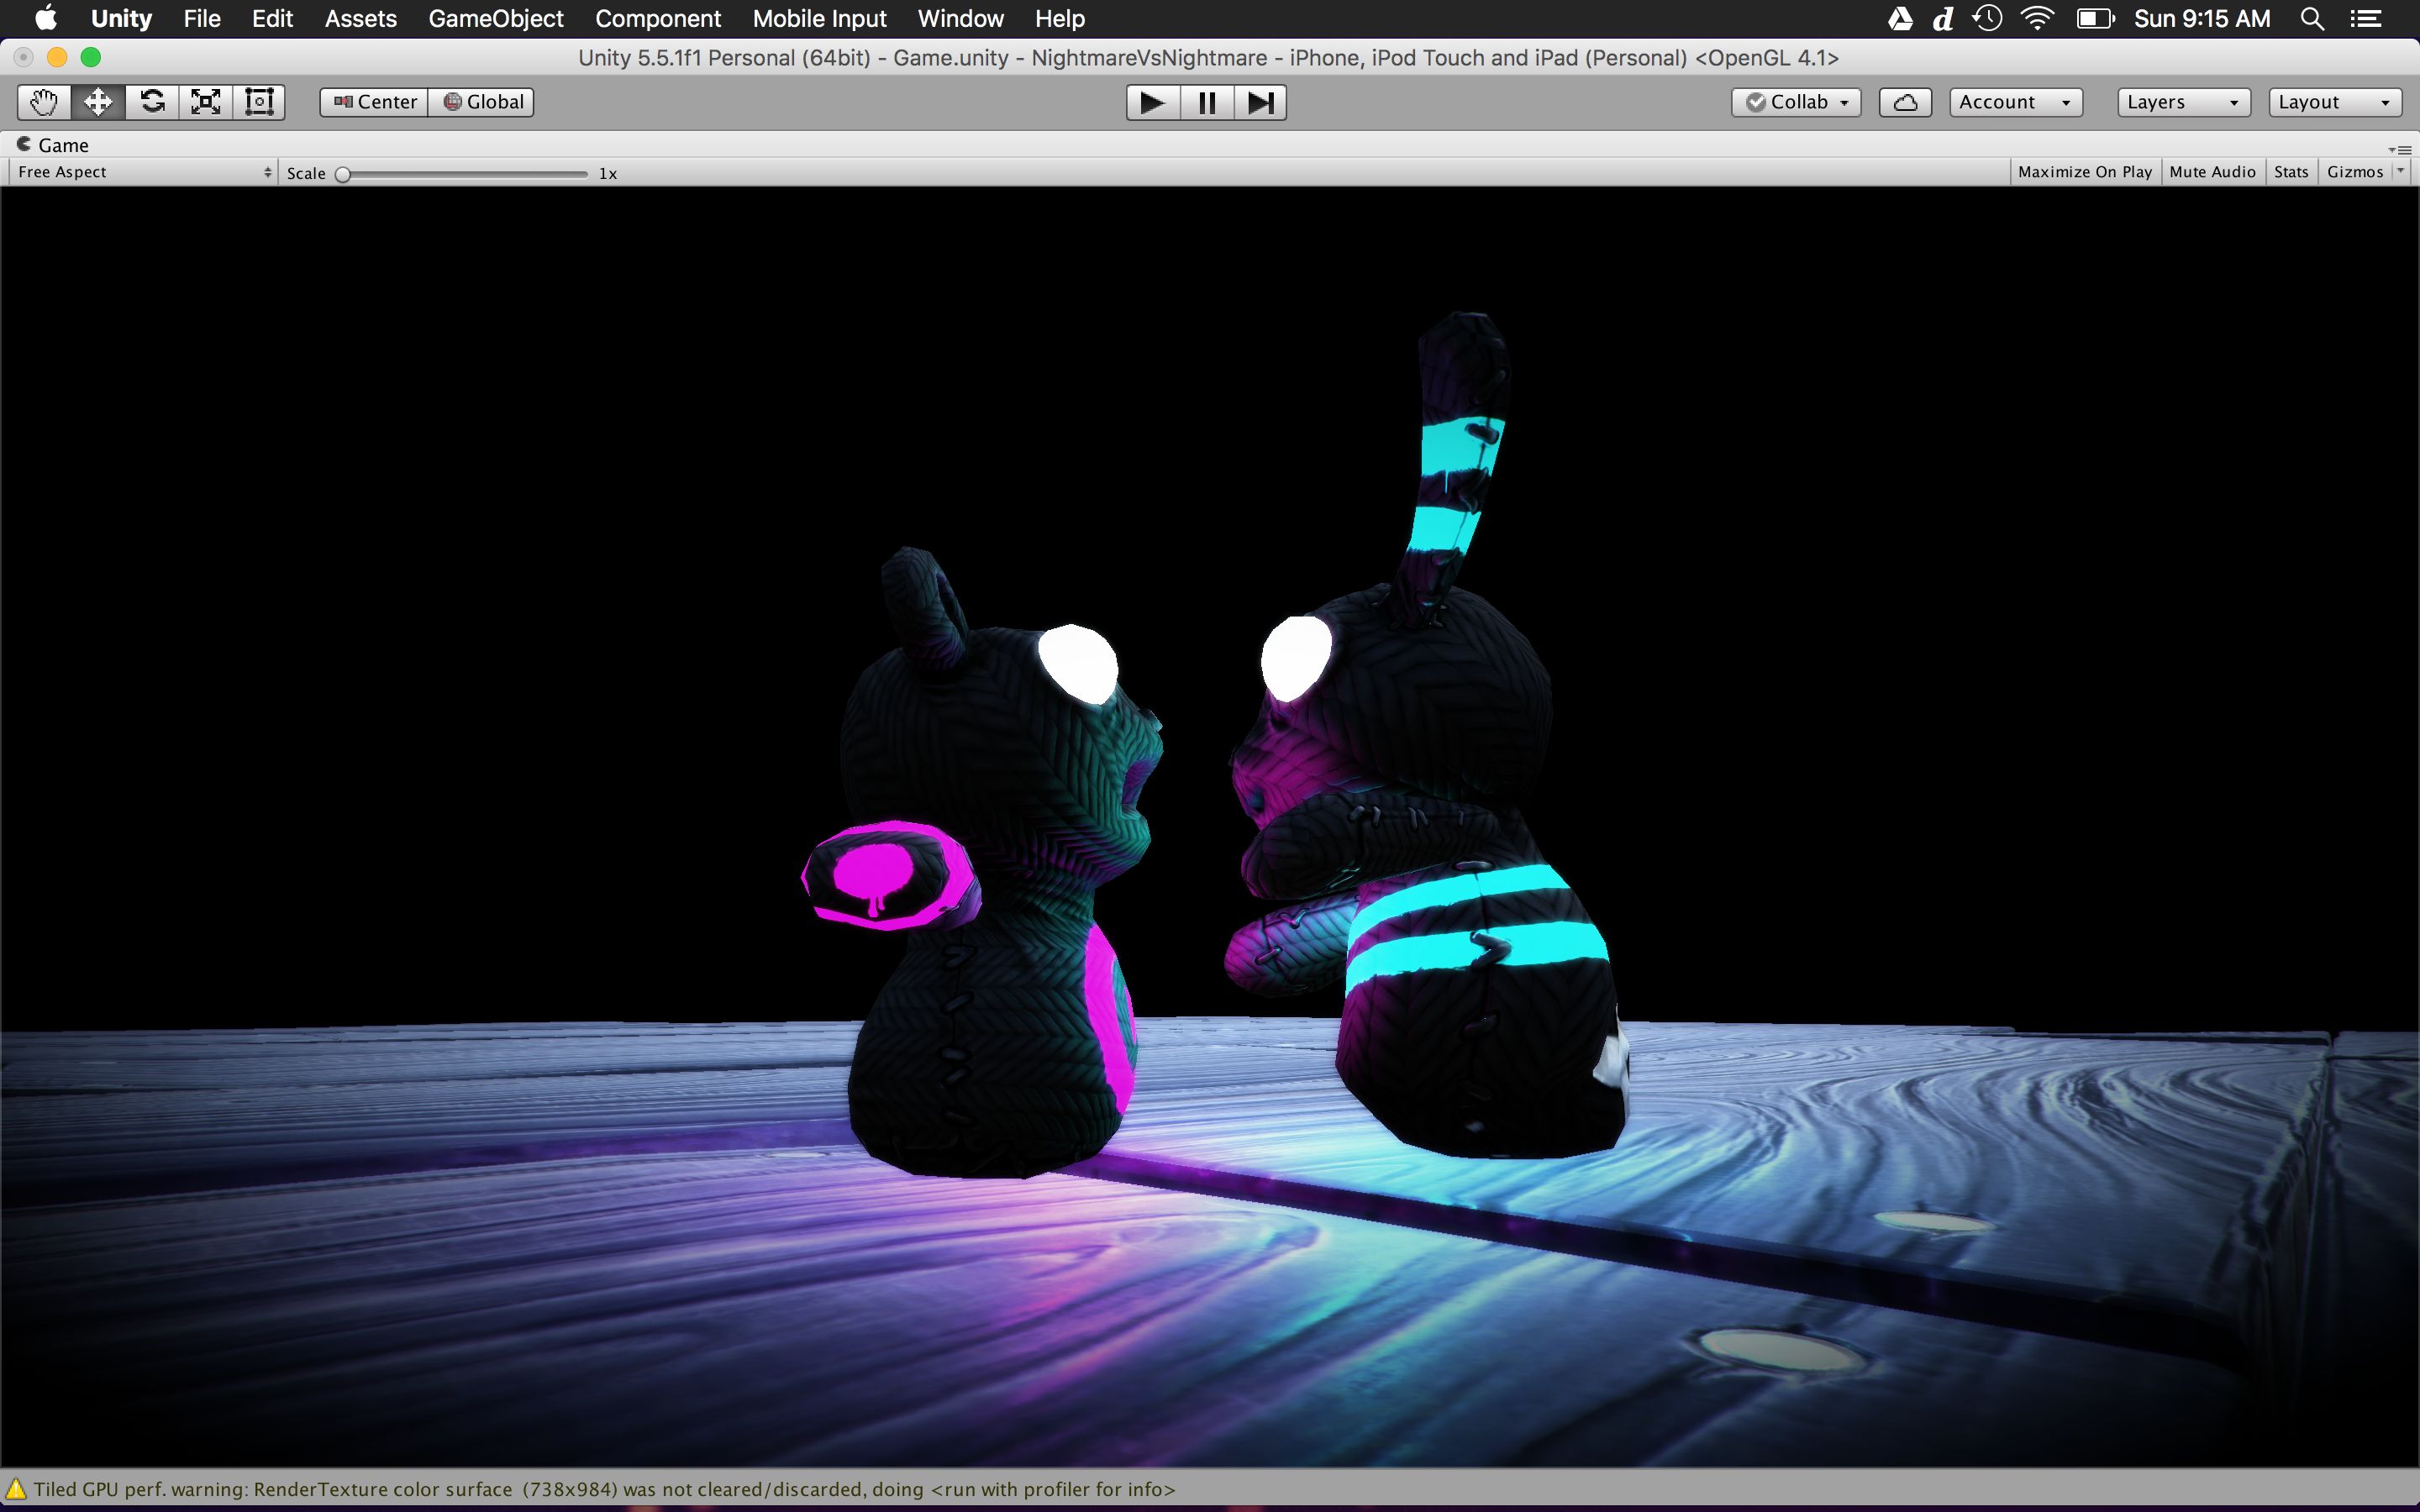This screenshot has width=2420, height=1512.
Task: Toggle Mute Audio in Game view
Action: 2212,172
